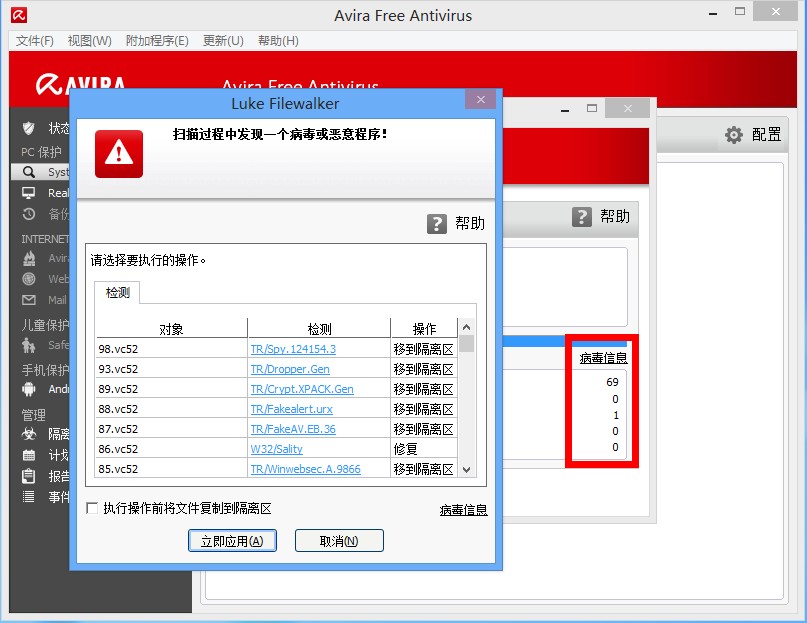Click the events list icon
The width and height of the screenshot is (807, 623).
coord(29,497)
